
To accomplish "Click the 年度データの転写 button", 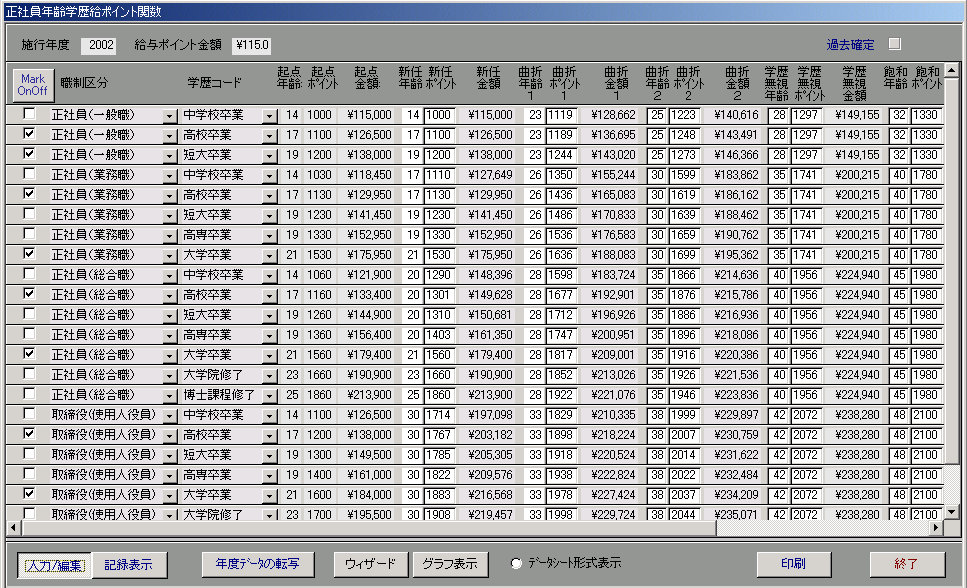I will point(258,563).
